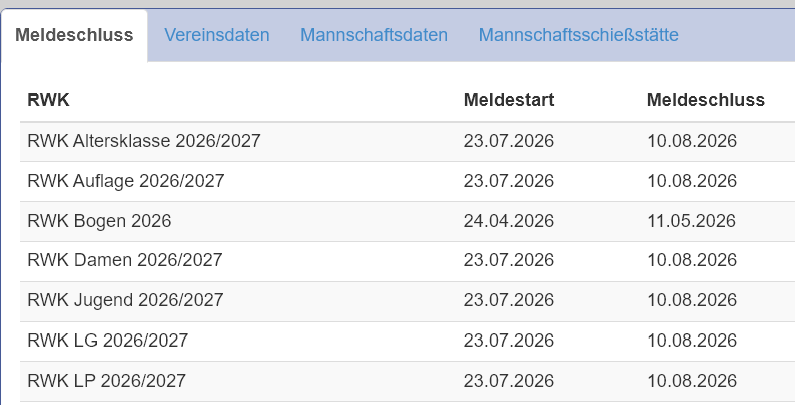The width and height of the screenshot is (795, 405).
Task: Switch to the Vereinsdaten tab
Action: 216,35
